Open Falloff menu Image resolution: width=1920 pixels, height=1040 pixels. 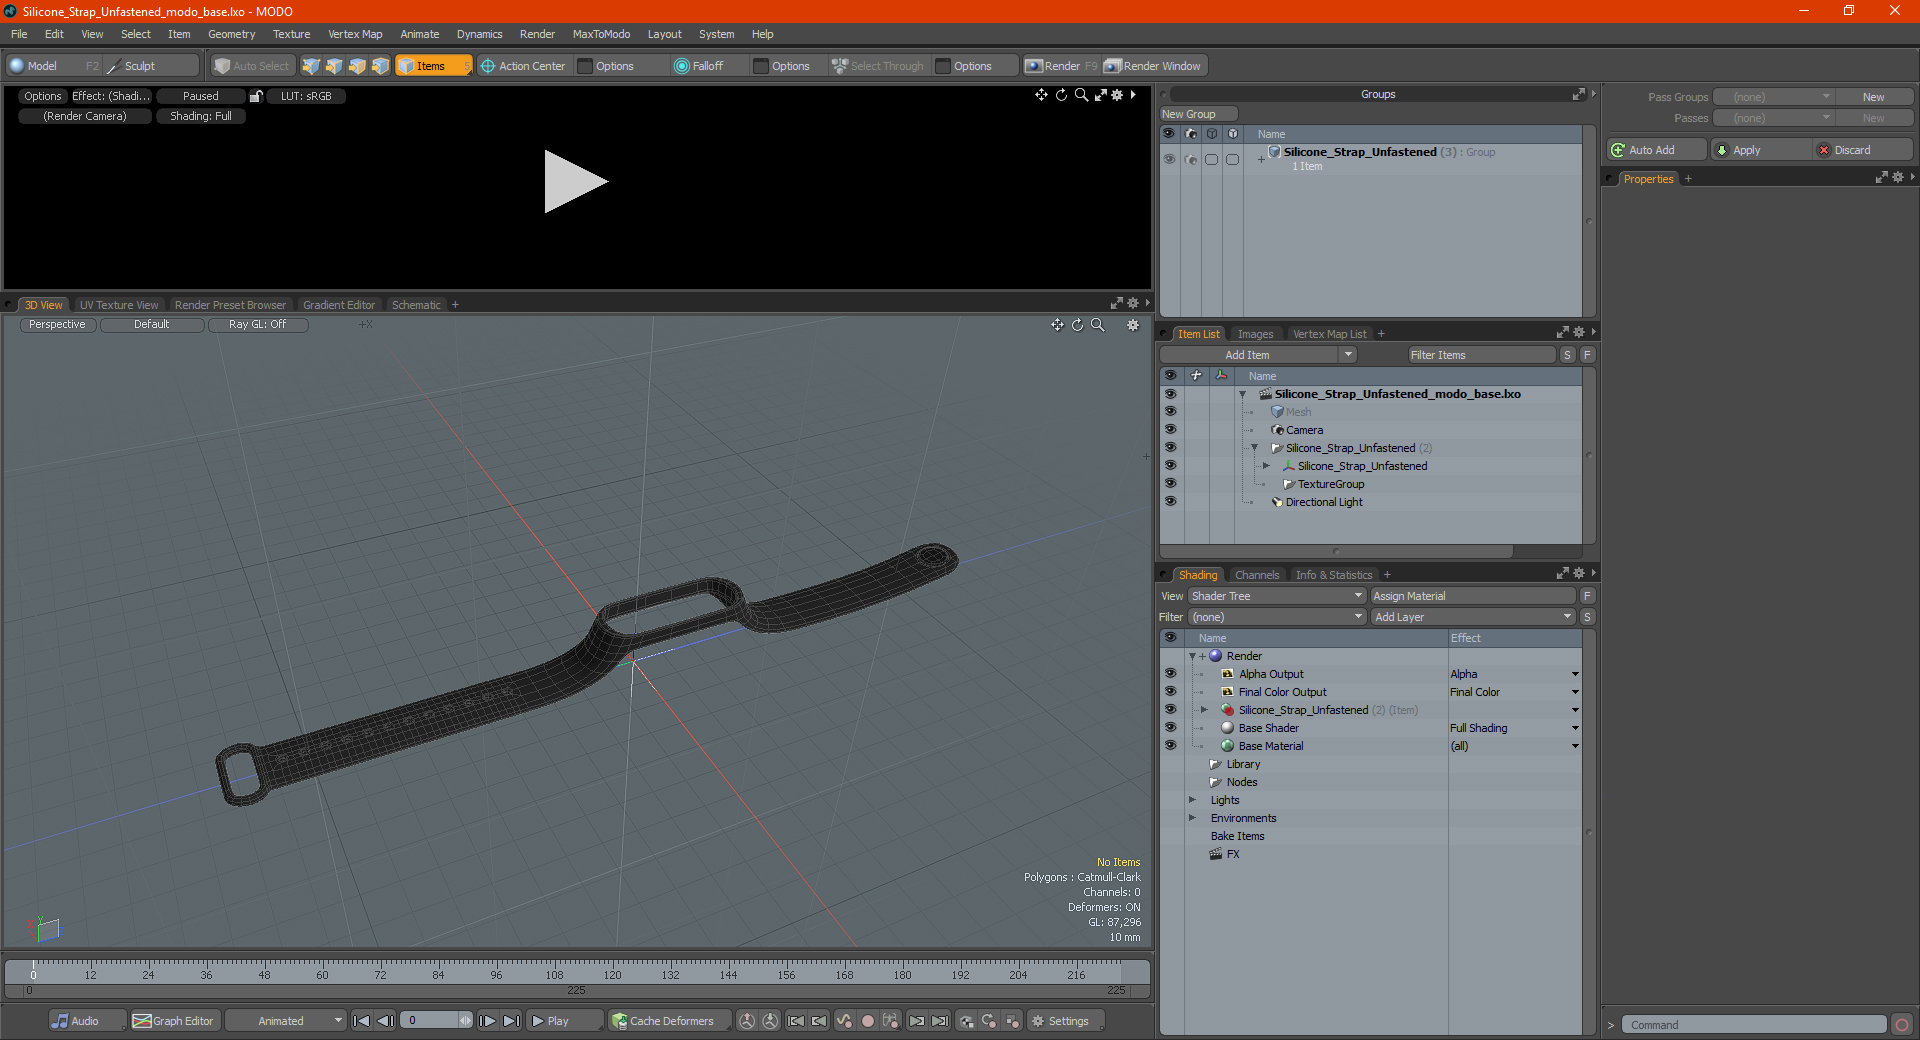point(699,66)
